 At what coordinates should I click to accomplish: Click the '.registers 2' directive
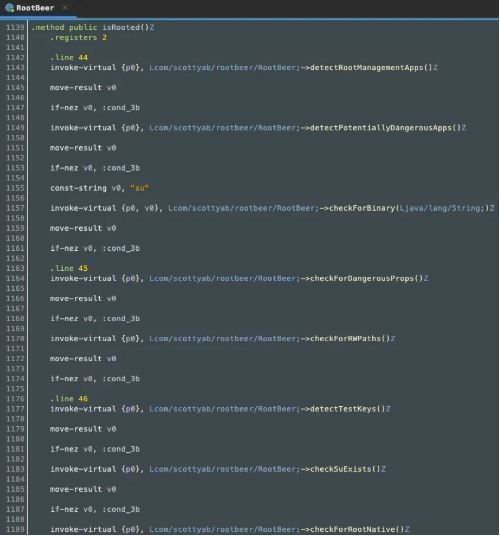(78, 38)
